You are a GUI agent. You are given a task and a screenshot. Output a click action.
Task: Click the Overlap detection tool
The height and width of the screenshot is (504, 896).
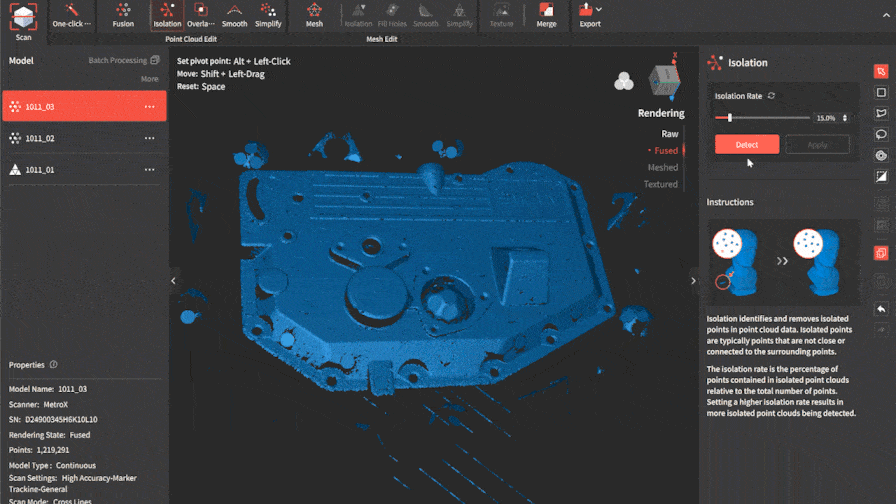(200, 15)
